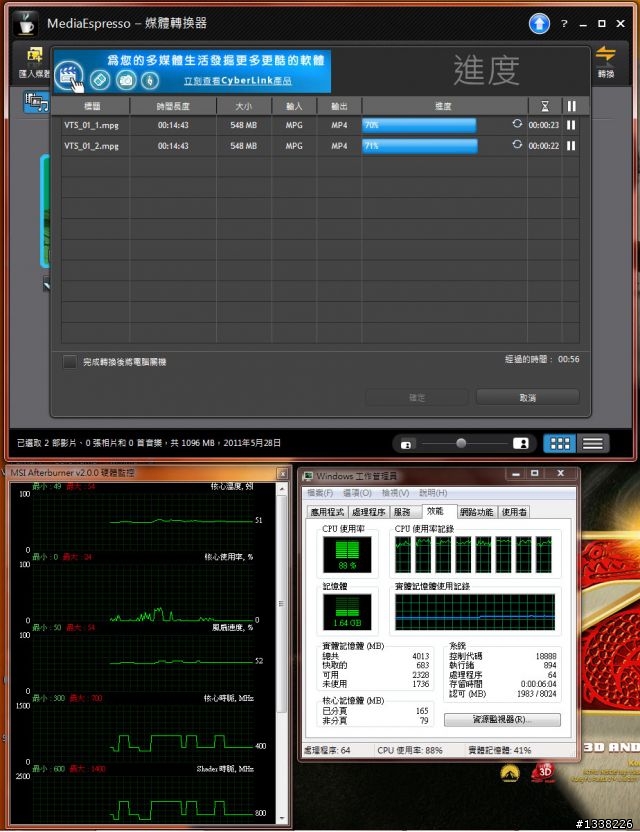
Task: Click the music note icon in CyberLink banner
Action: [x=150, y=80]
